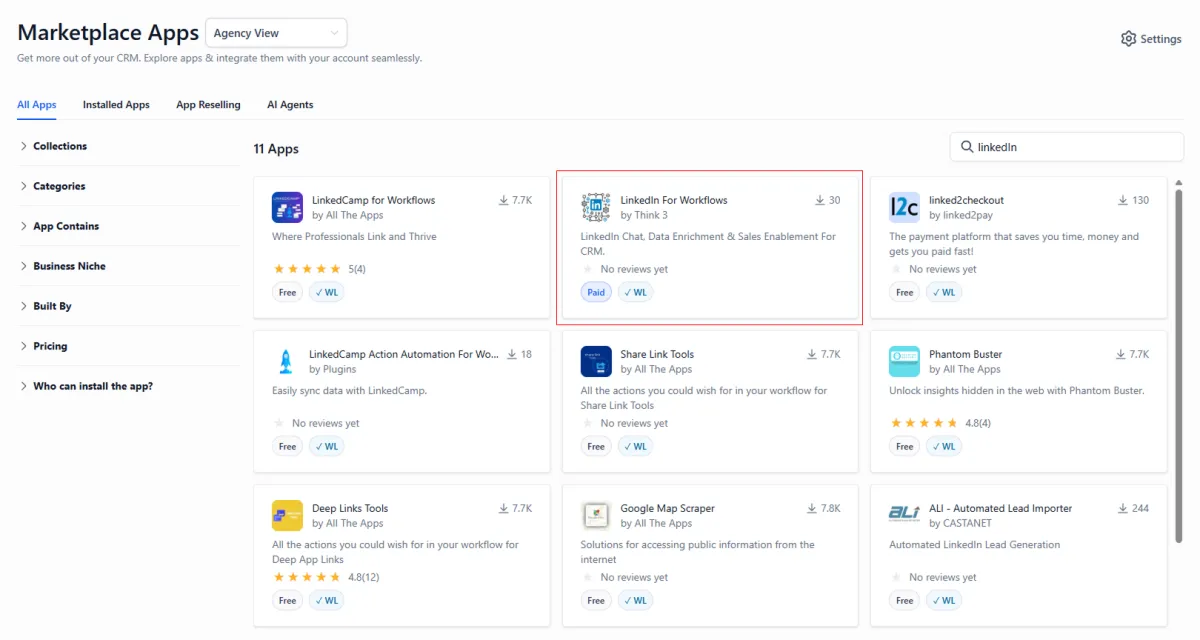Click the empty review star on linked2checkout
The image size is (1200, 640).
[896, 269]
